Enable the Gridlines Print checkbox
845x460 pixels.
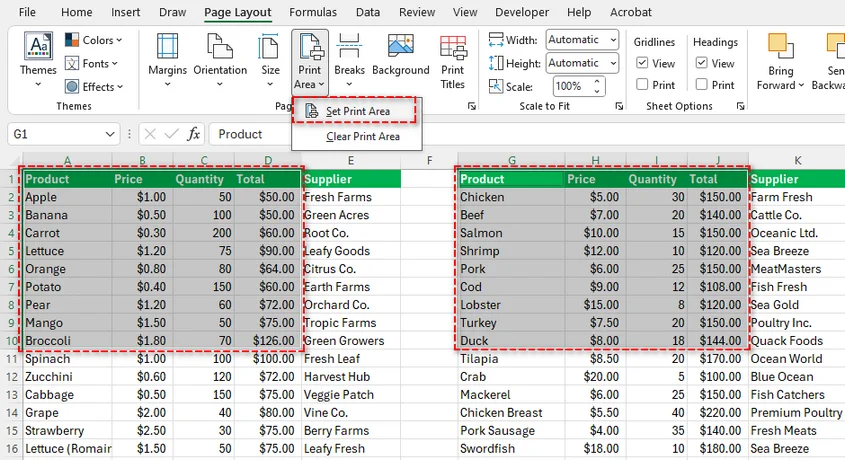pyautogui.click(x=642, y=86)
